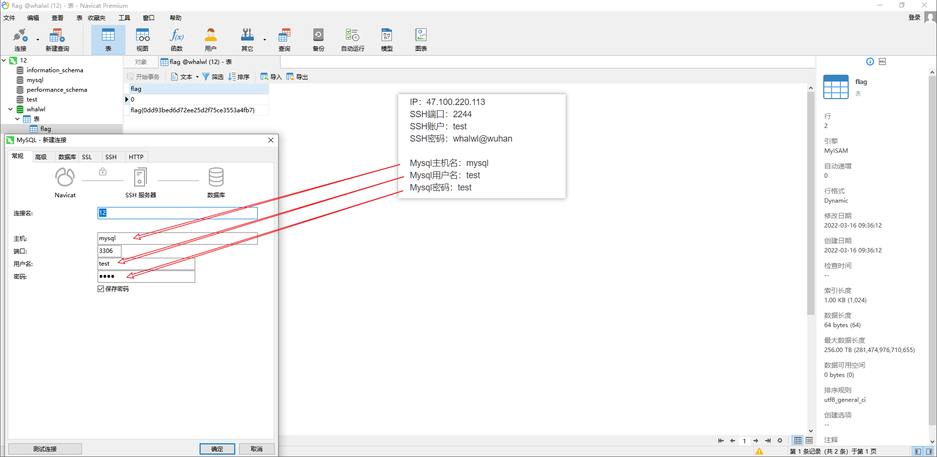
Task: Click the 测试连接 (Test Connection) button
Action: [45, 449]
